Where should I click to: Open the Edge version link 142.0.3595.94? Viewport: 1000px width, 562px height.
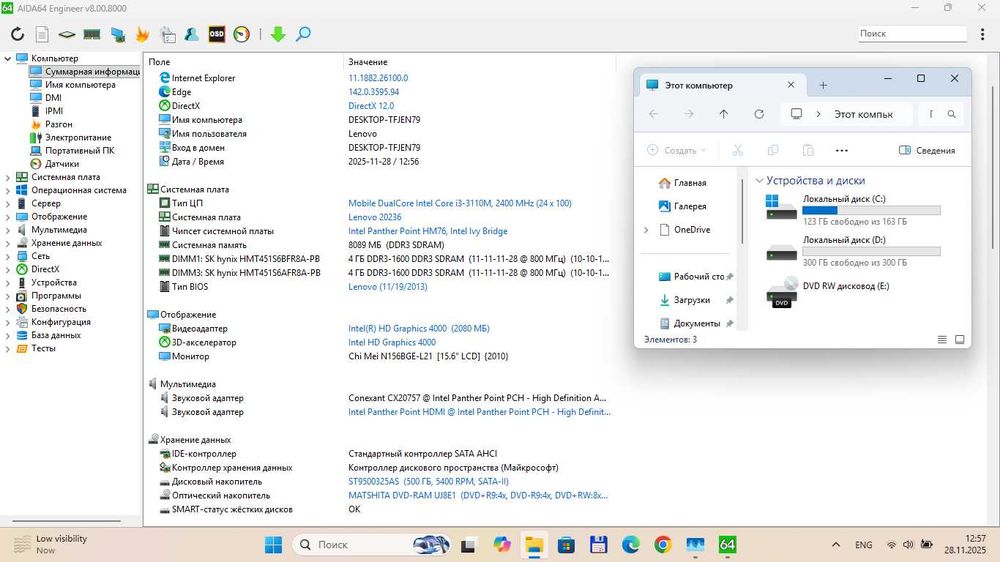click(374, 92)
